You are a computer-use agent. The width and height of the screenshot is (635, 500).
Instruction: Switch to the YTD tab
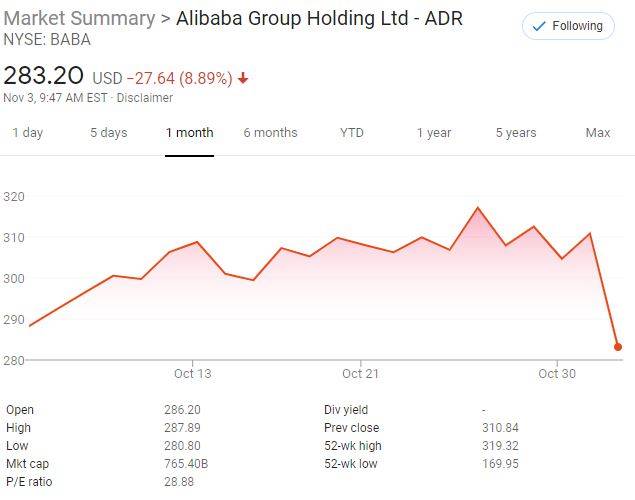tap(352, 133)
